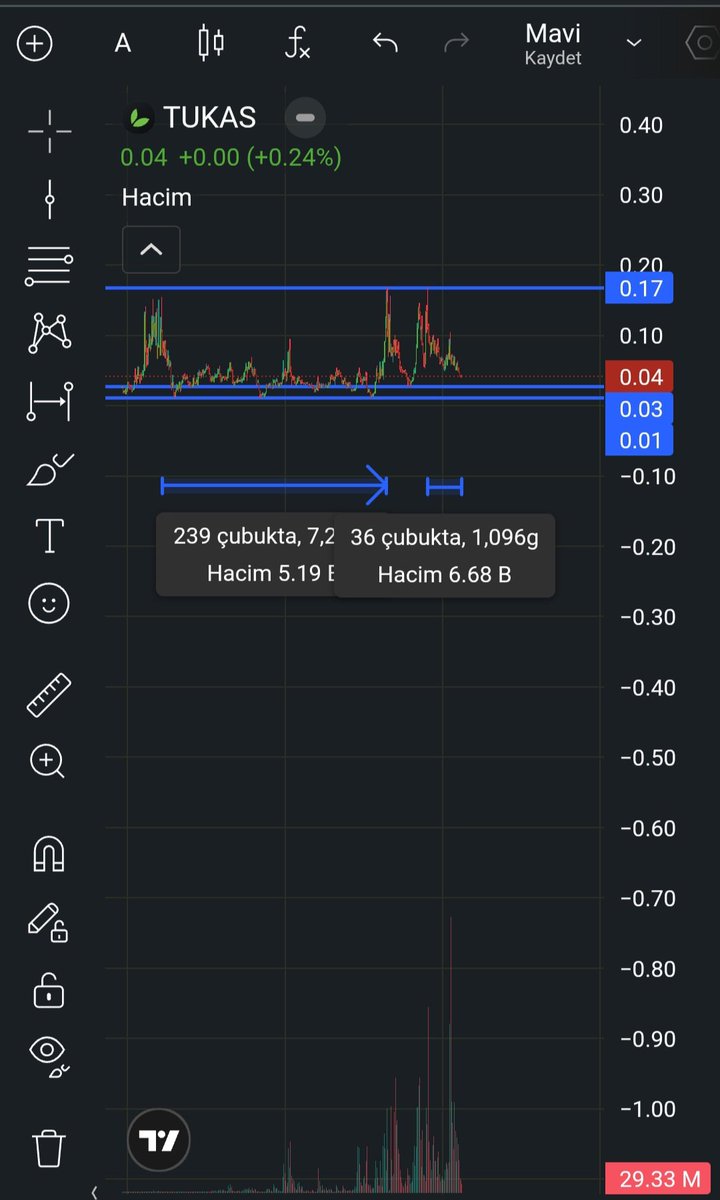Select the long blue date range arrow
This screenshot has height=1200, width=720.
point(275,486)
